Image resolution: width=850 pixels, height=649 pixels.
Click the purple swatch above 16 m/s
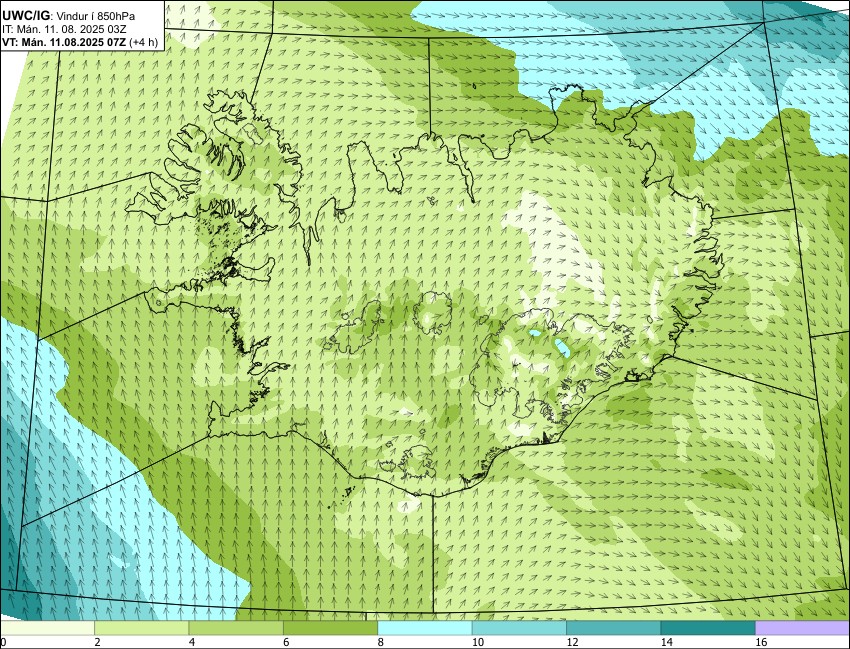pos(802,628)
